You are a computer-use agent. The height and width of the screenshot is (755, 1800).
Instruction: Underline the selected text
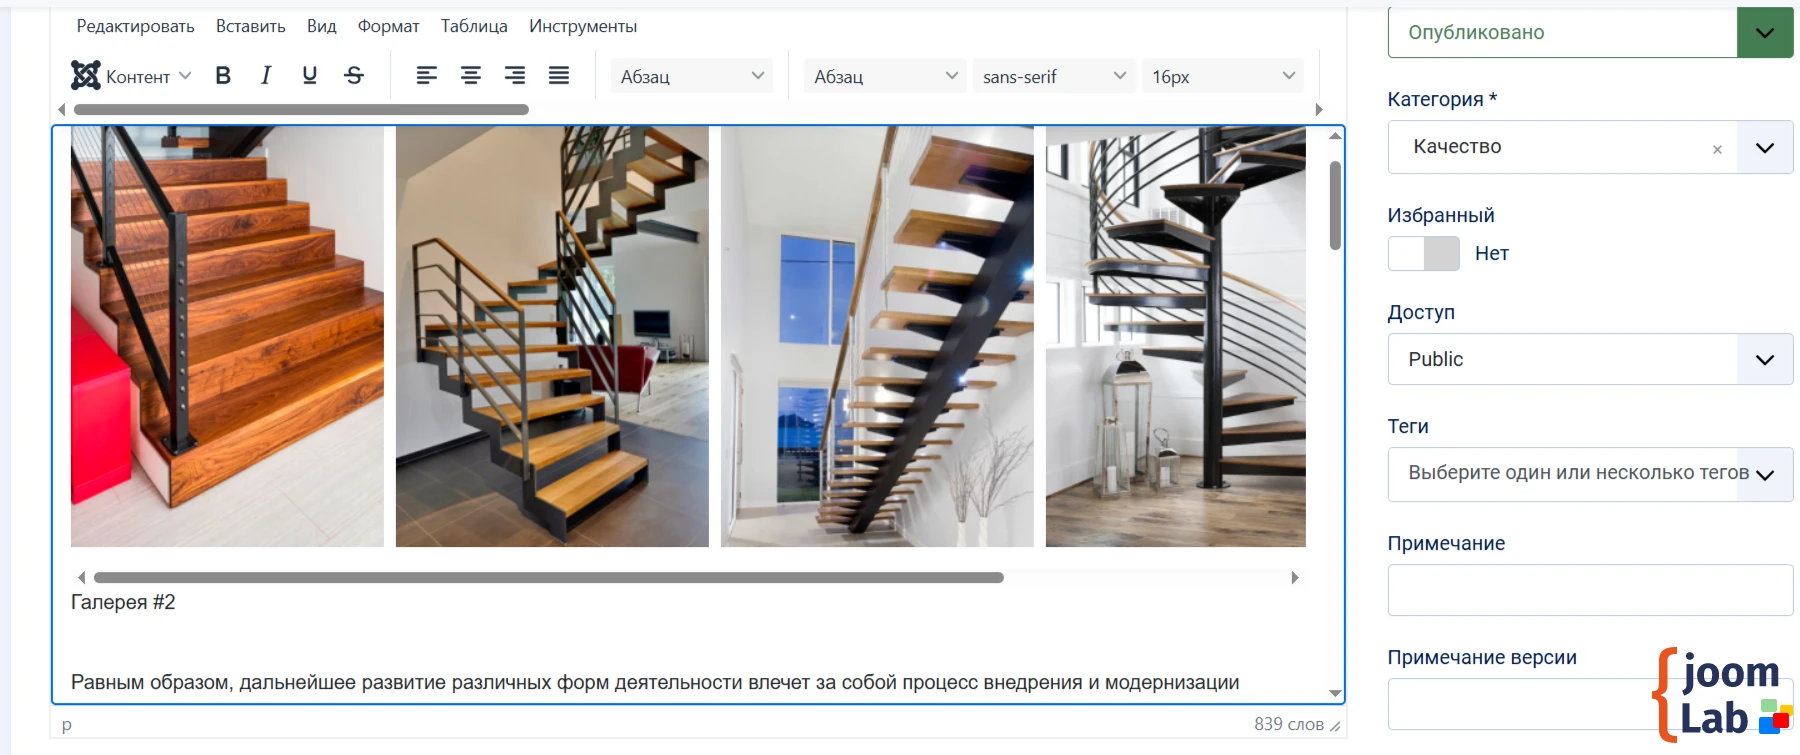pyautogui.click(x=310, y=76)
